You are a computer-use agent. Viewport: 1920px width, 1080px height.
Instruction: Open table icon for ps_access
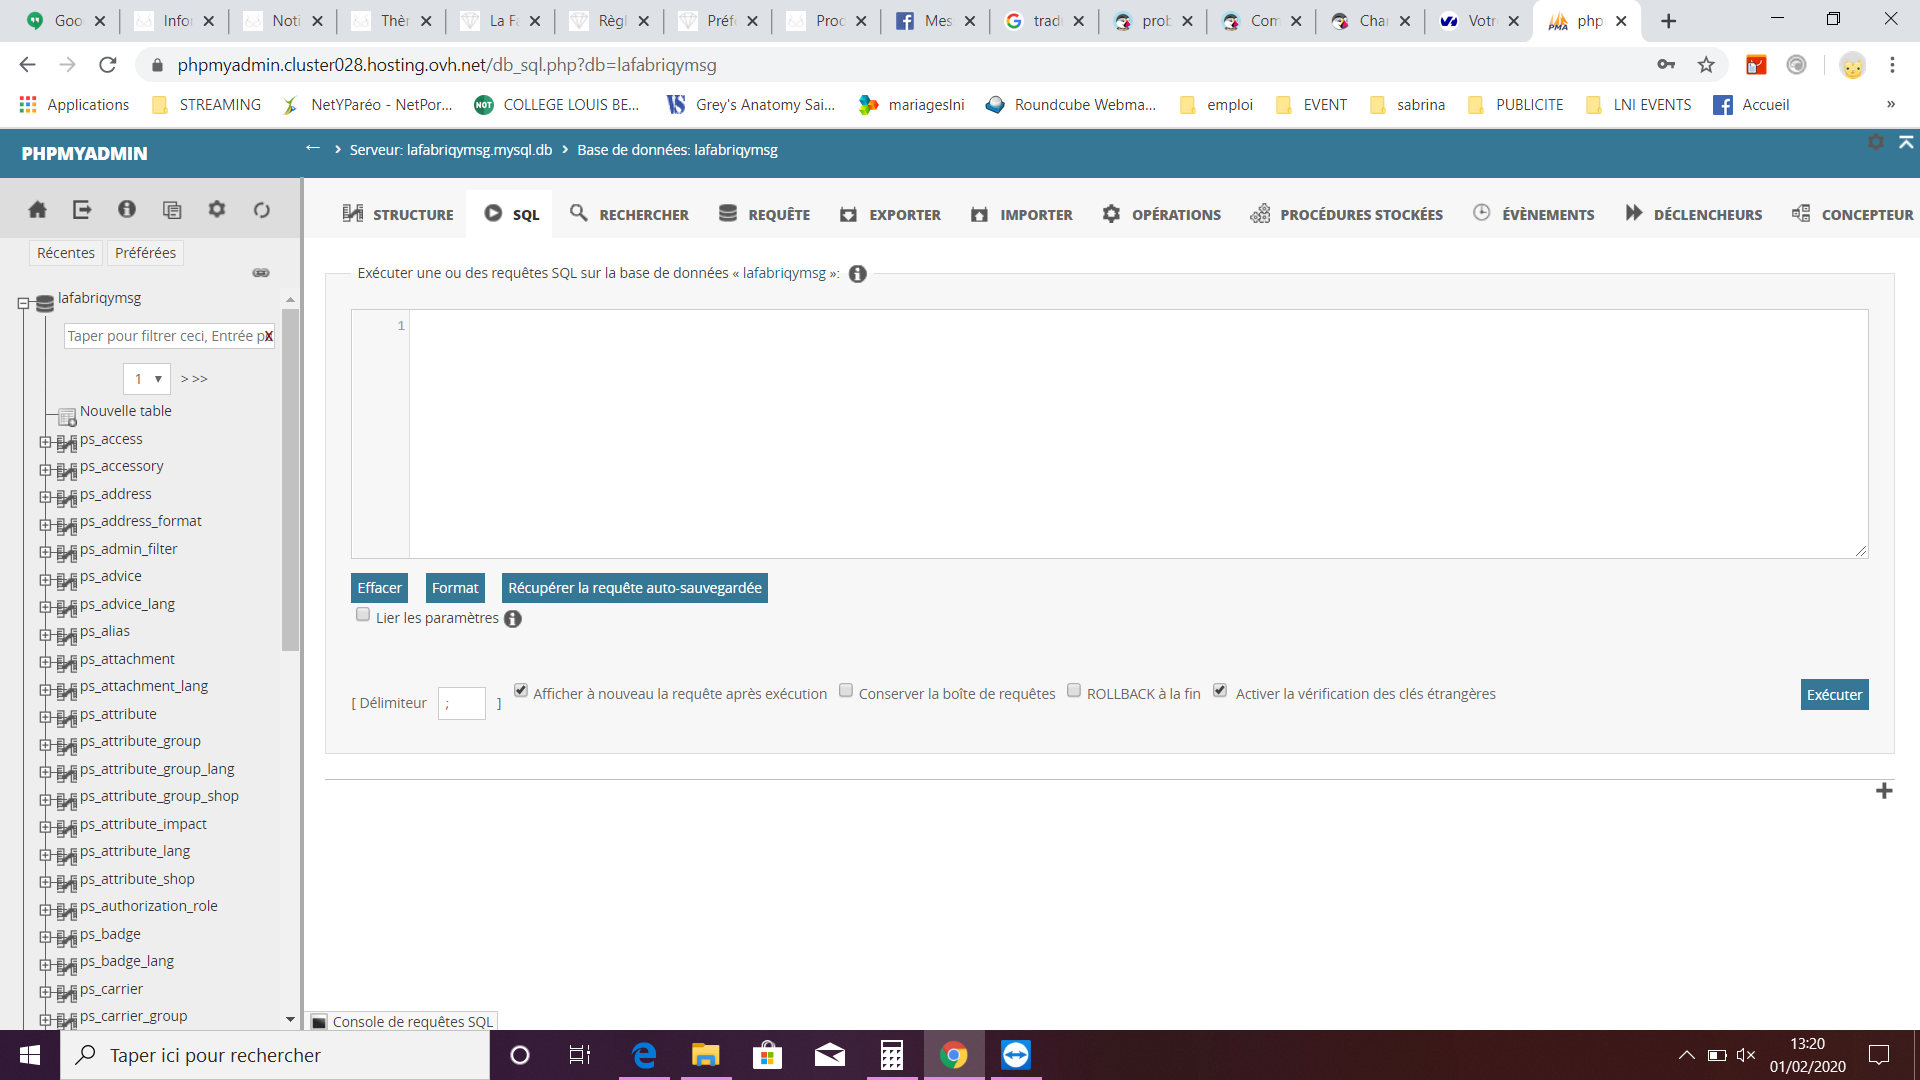point(67,442)
